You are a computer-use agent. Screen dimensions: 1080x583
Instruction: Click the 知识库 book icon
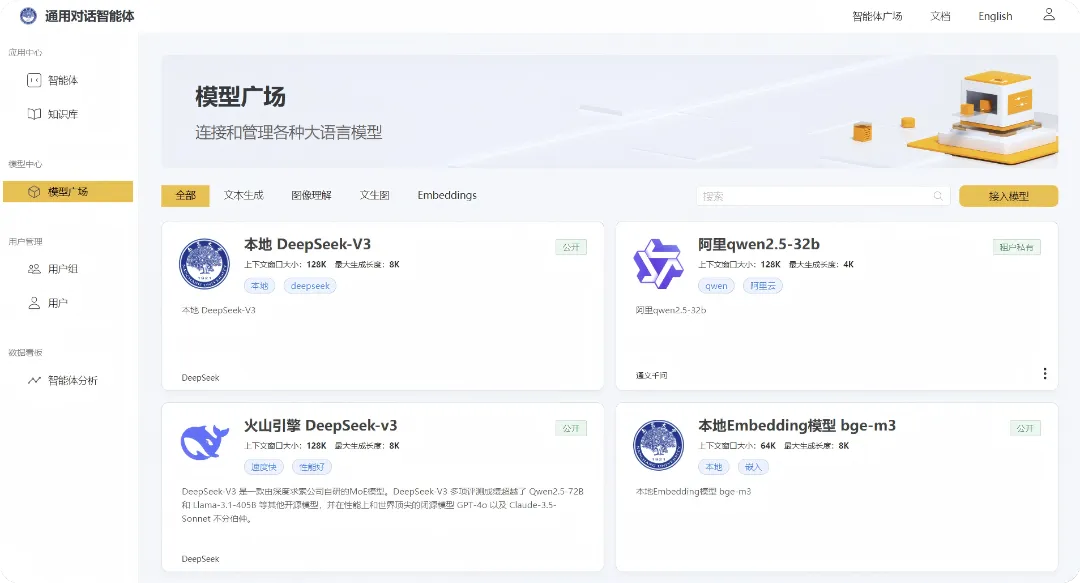34,114
